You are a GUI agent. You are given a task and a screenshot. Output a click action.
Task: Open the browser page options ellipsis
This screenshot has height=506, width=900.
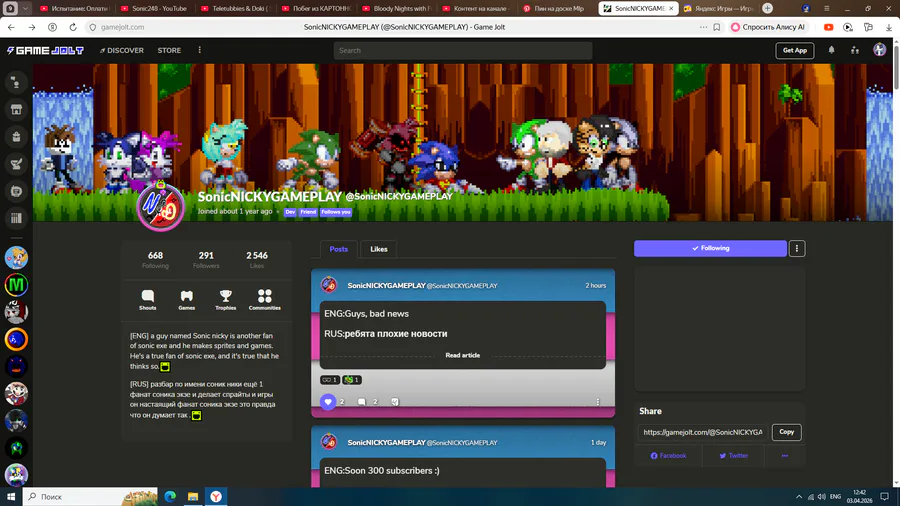point(703,27)
